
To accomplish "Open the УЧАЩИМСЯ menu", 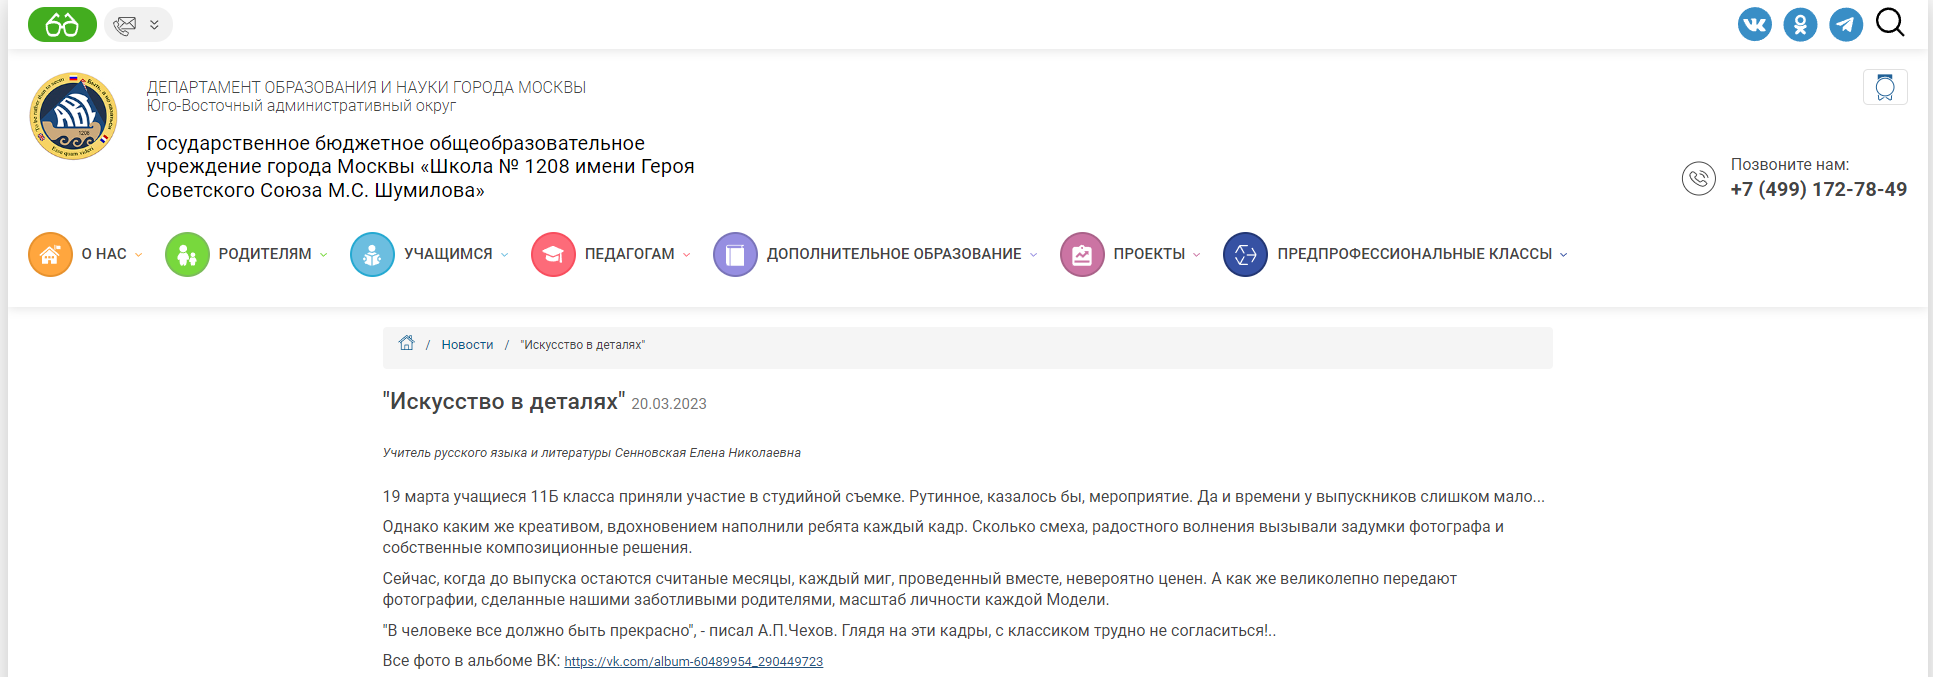I will tap(448, 254).
